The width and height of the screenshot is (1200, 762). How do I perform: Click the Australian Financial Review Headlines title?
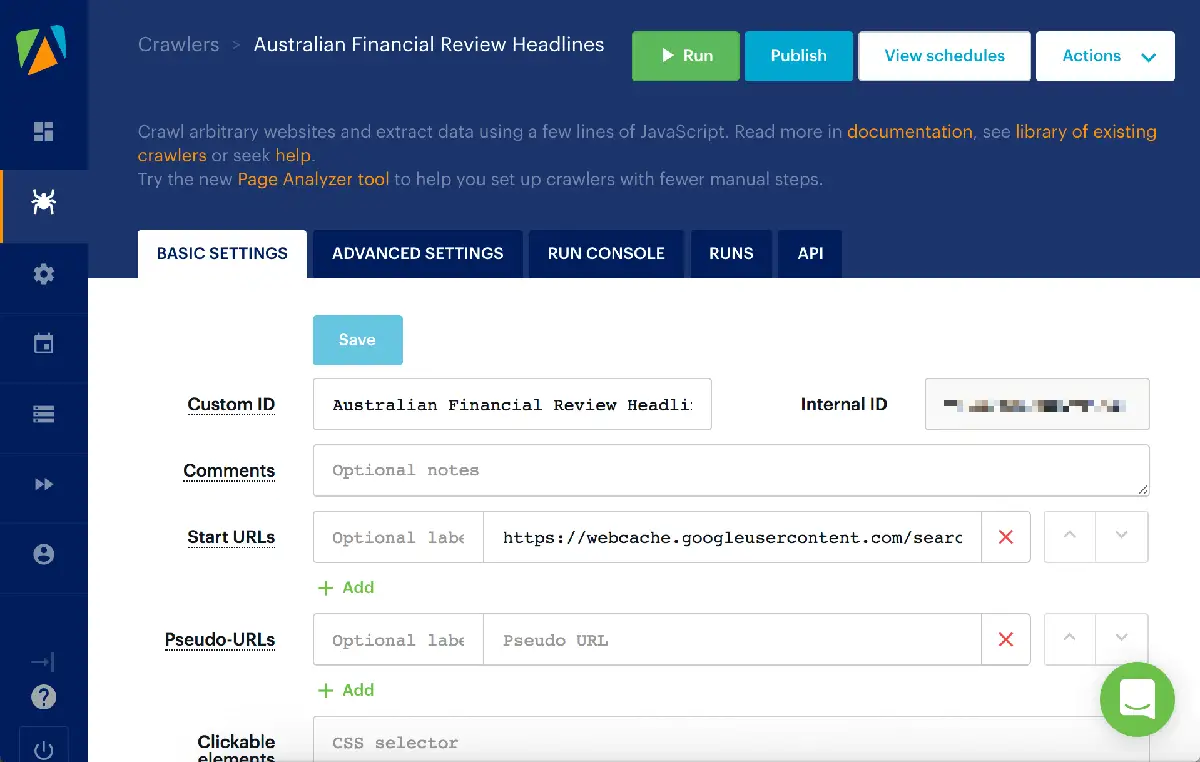[429, 45]
